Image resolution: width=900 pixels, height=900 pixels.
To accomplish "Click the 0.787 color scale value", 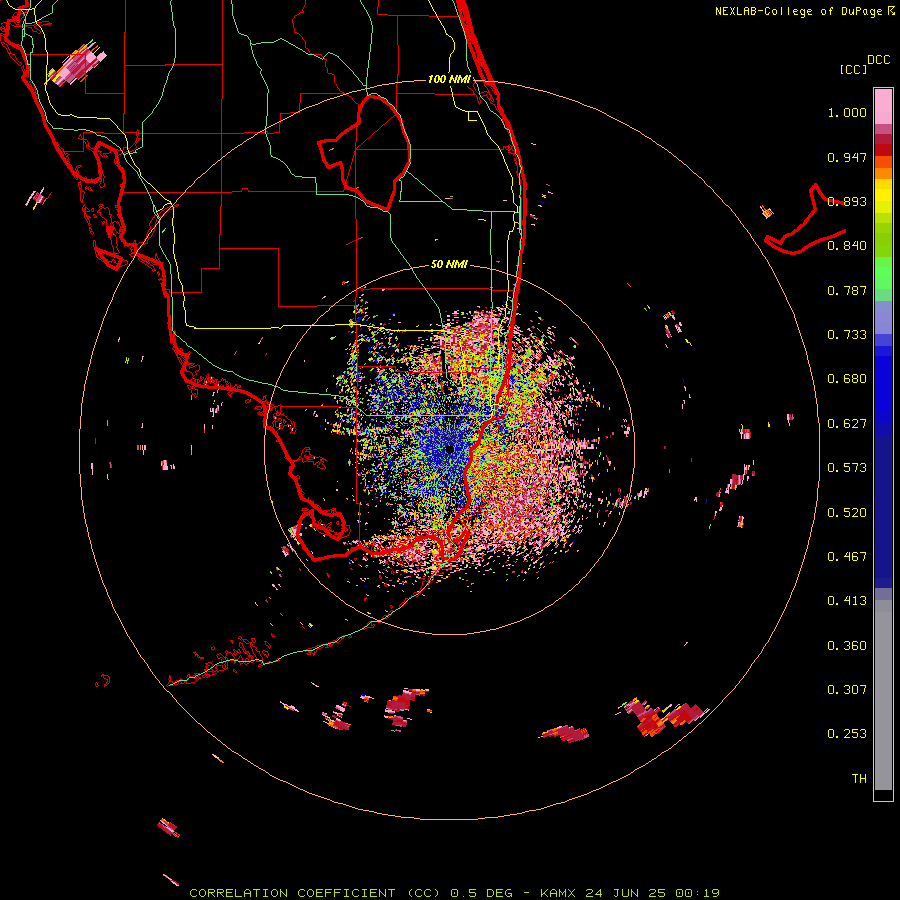I will coord(847,290).
